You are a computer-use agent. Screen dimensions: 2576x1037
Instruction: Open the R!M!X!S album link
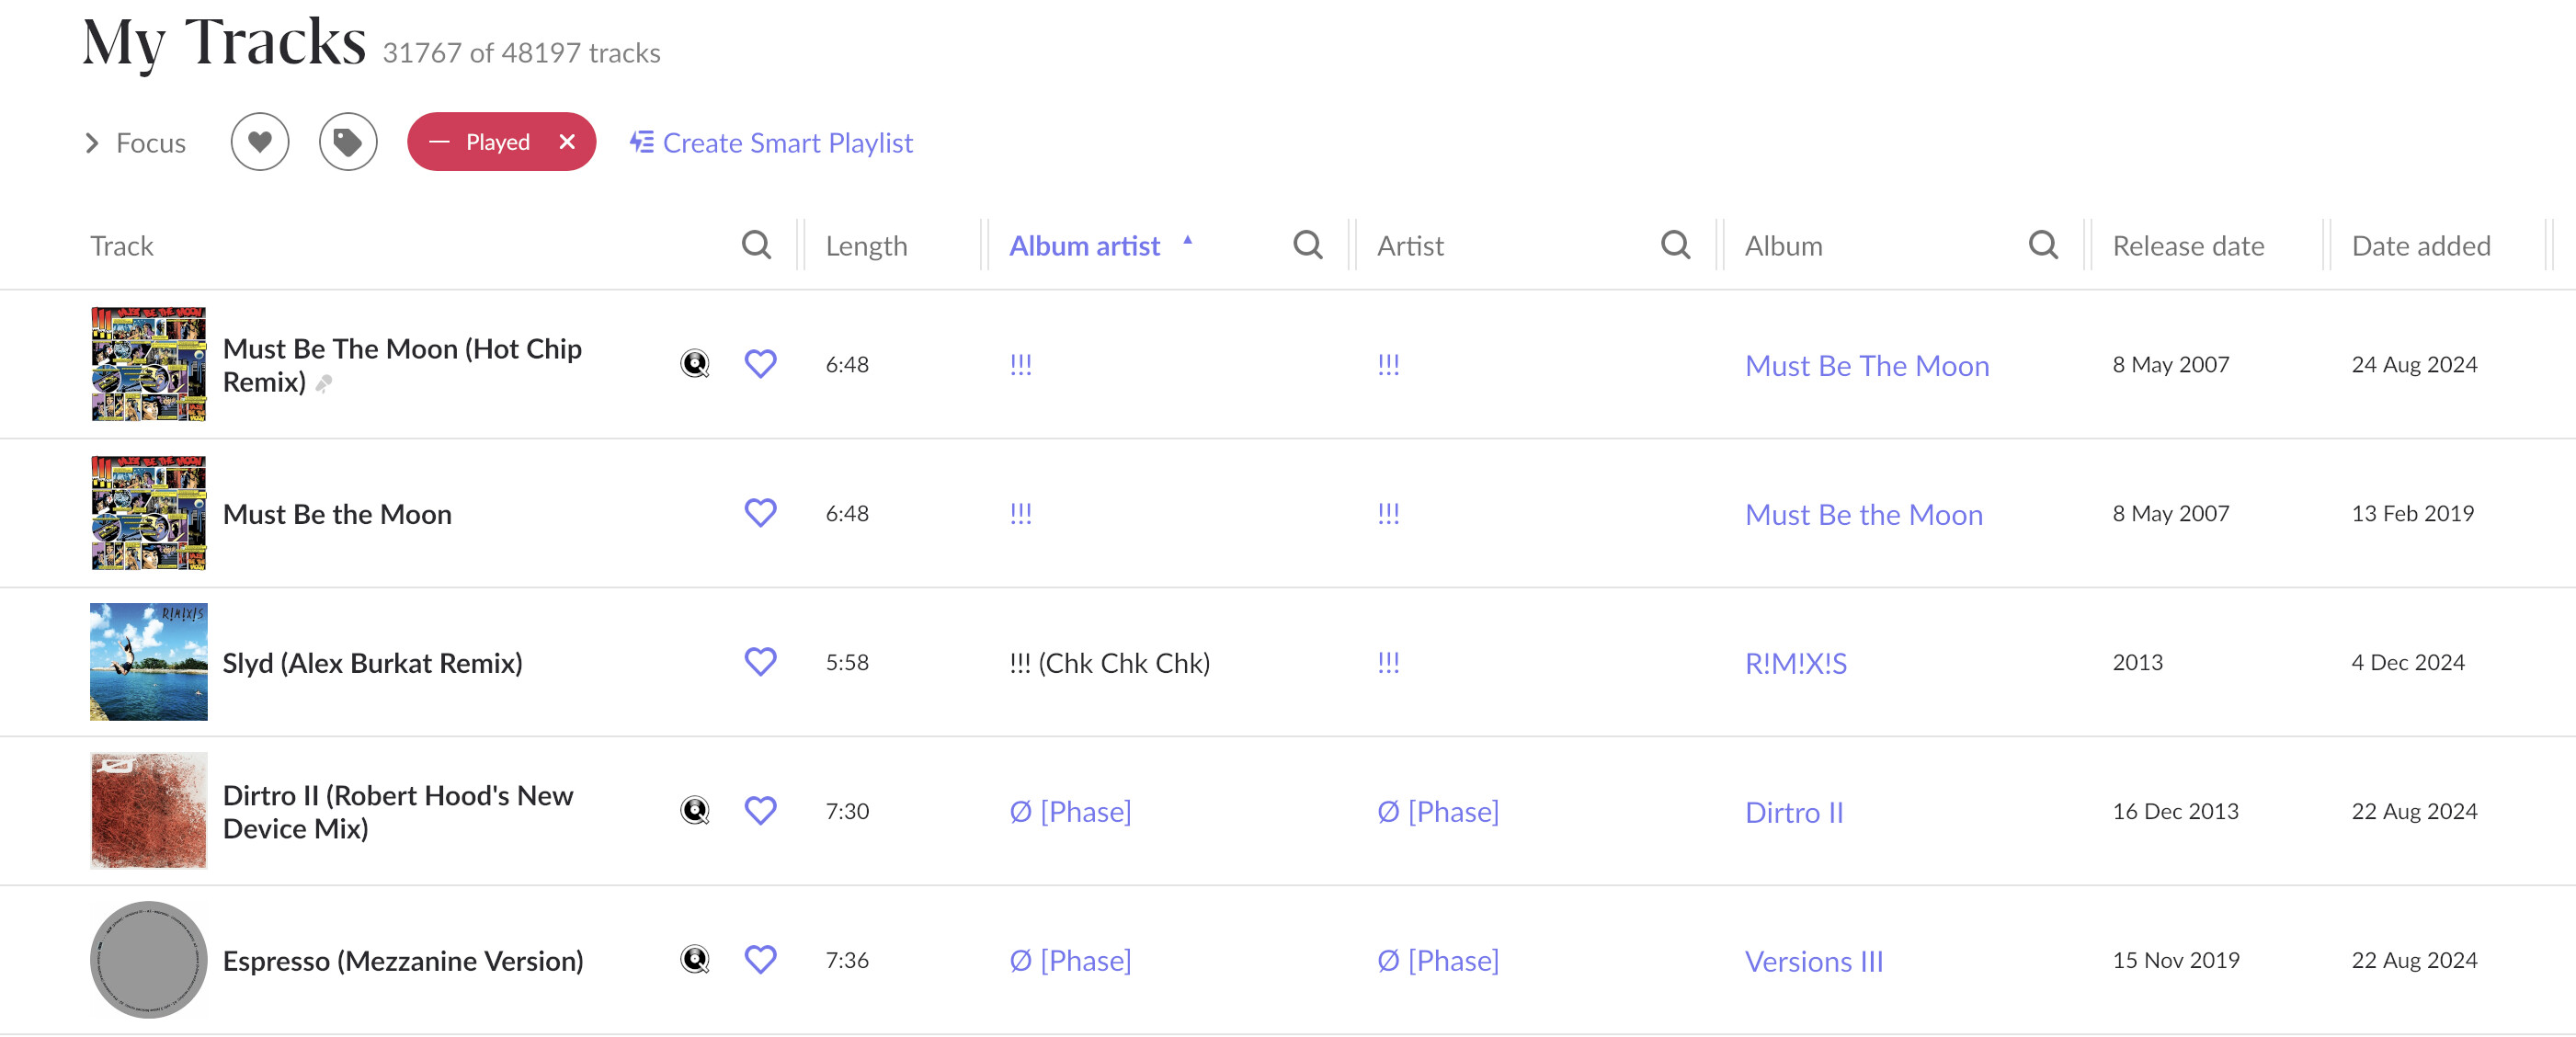coord(1795,663)
